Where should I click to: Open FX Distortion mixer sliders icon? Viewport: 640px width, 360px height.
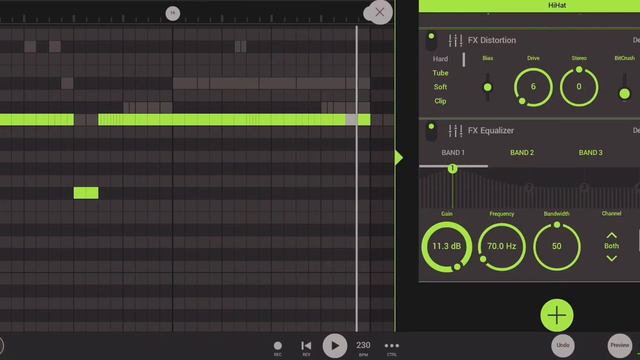tap(455, 40)
